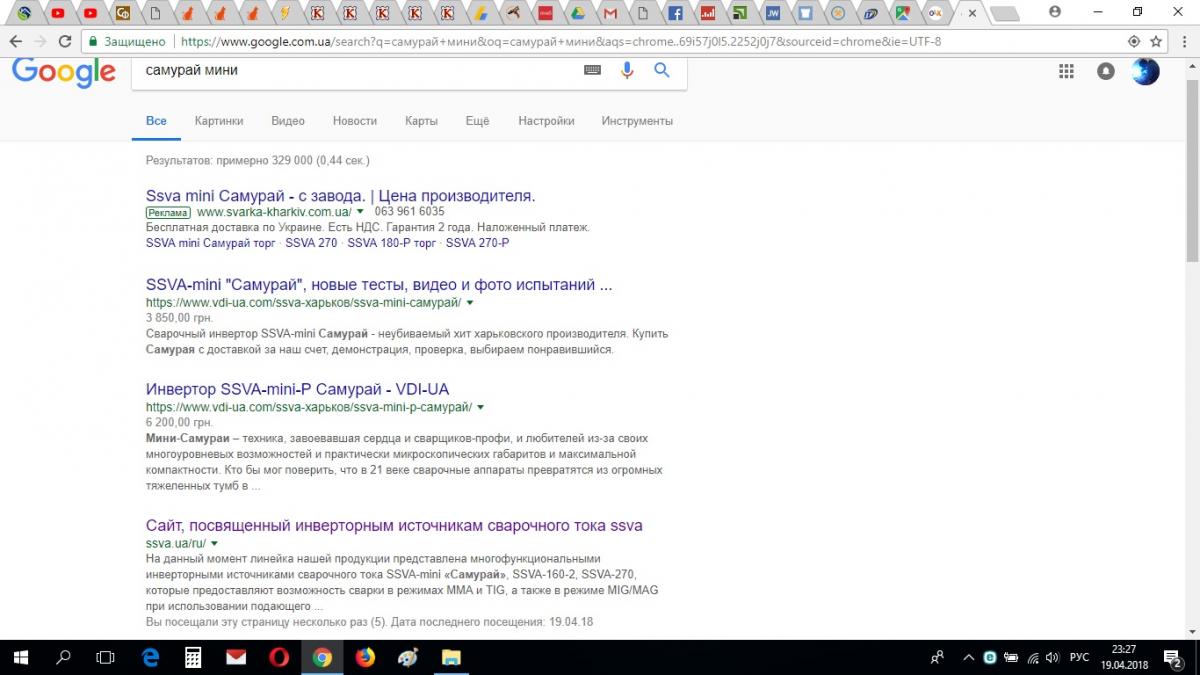Screen dimensions: 1200x675
Task: Switch to the Картинки tab
Action: coord(219,121)
